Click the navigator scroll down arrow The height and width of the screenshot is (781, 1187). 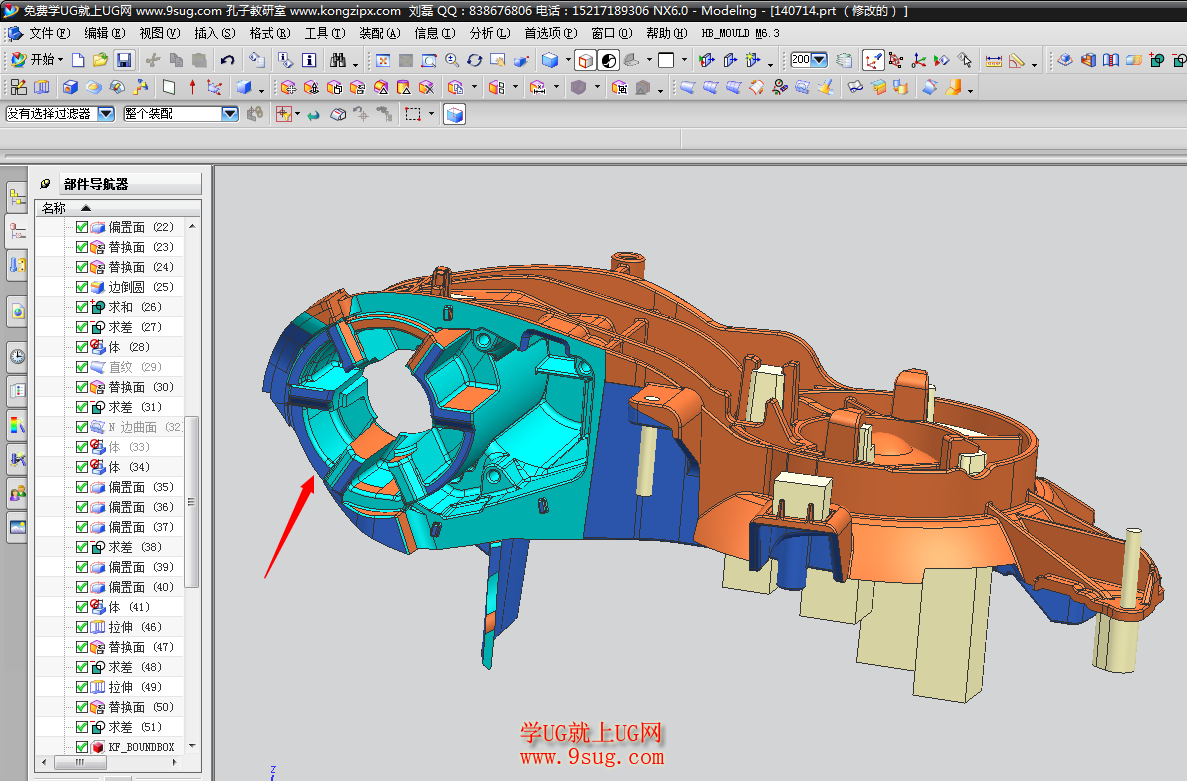[192, 746]
